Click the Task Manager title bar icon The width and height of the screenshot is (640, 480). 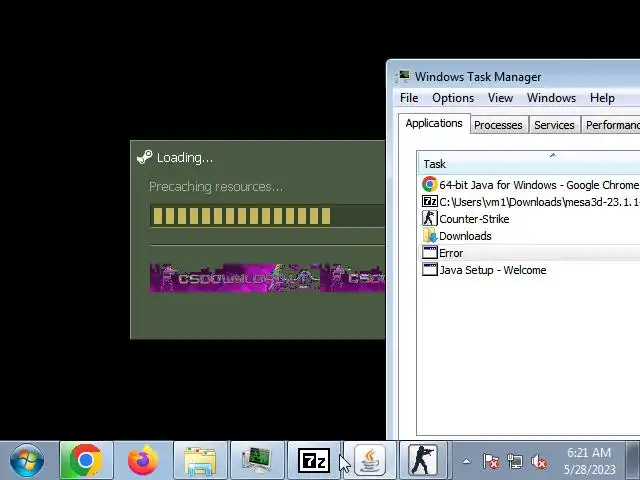[404, 76]
